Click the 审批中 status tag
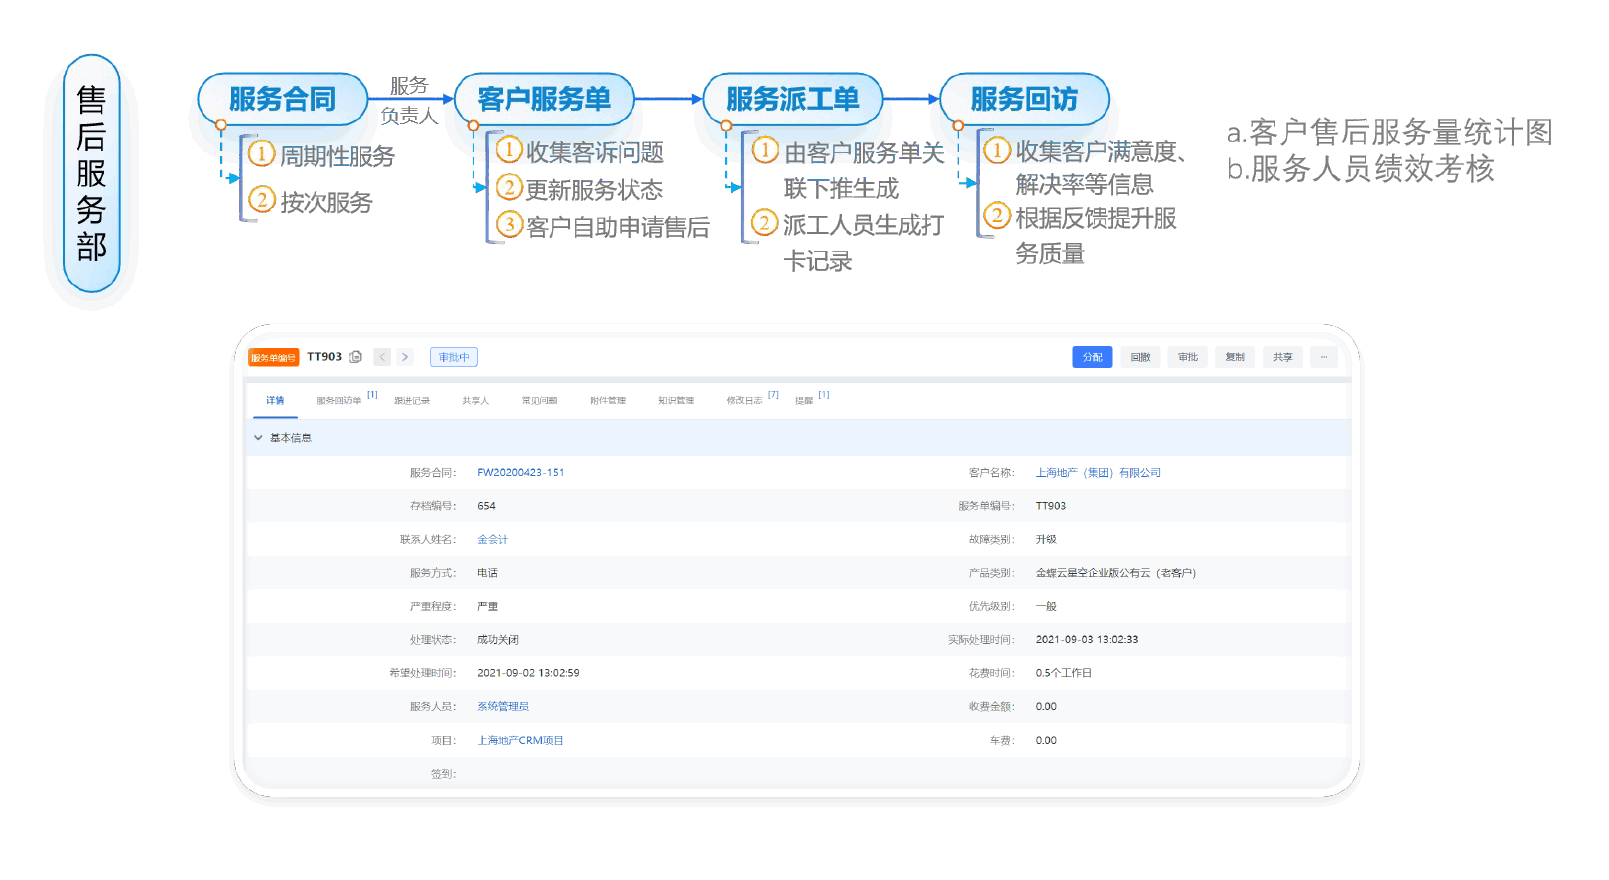 (x=454, y=357)
